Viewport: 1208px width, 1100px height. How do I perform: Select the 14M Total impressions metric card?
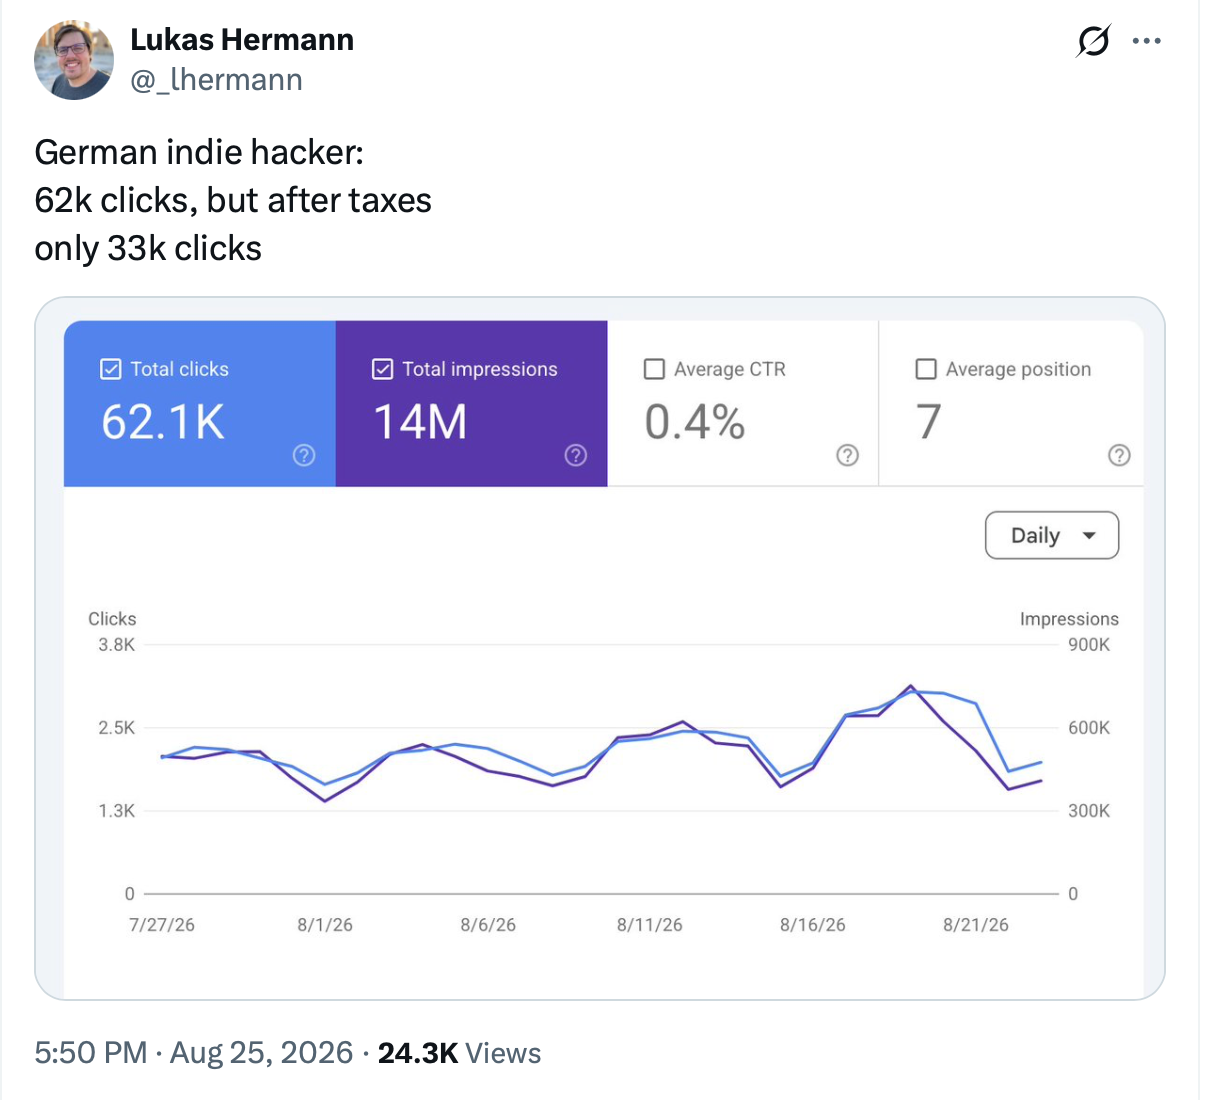(472, 404)
